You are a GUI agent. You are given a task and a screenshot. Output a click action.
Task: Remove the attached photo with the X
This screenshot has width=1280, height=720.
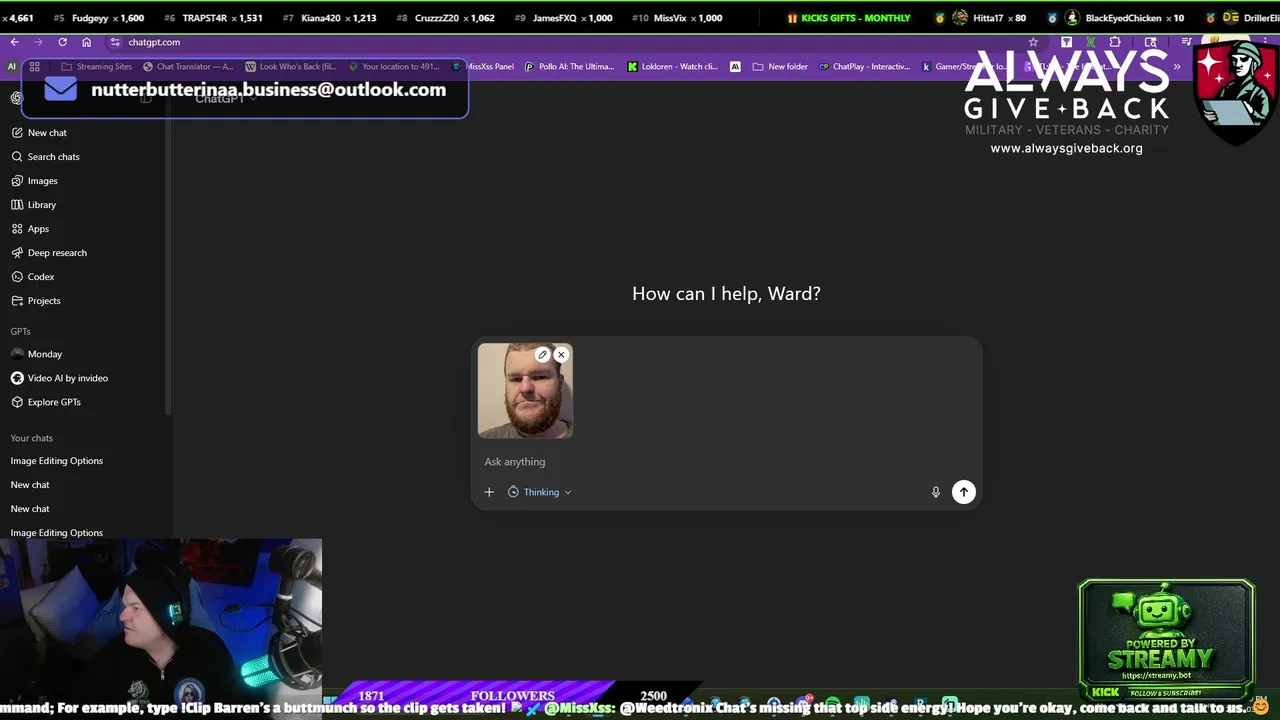click(x=561, y=354)
